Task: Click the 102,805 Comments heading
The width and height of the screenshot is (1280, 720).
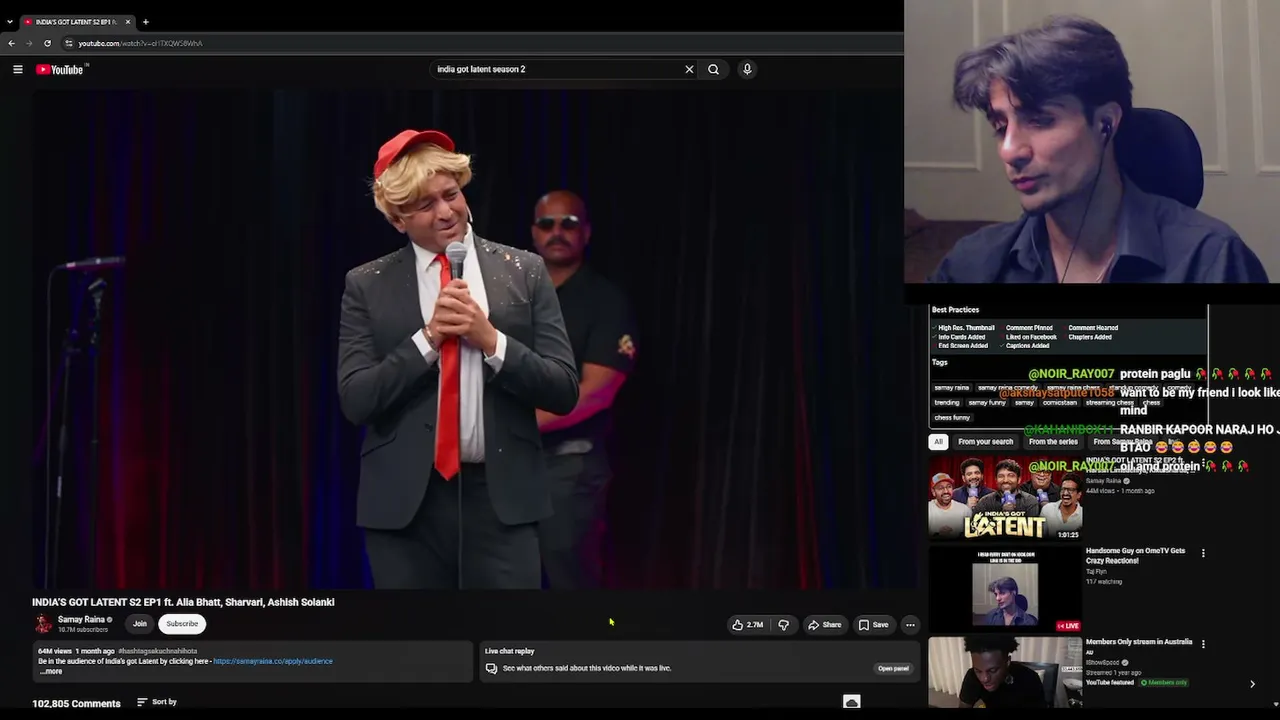Action: point(76,703)
